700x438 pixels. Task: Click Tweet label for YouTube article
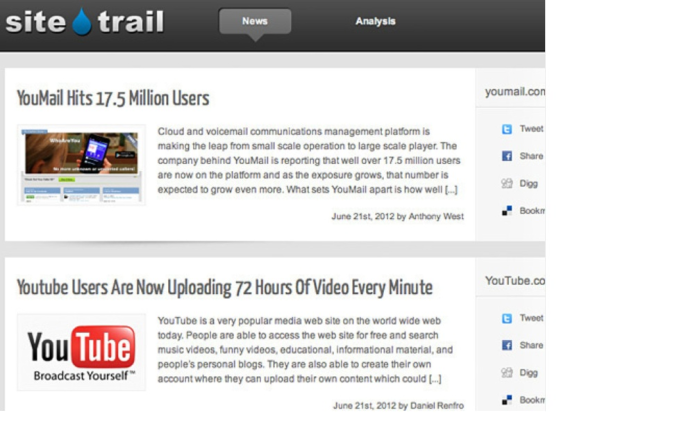point(531,318)
